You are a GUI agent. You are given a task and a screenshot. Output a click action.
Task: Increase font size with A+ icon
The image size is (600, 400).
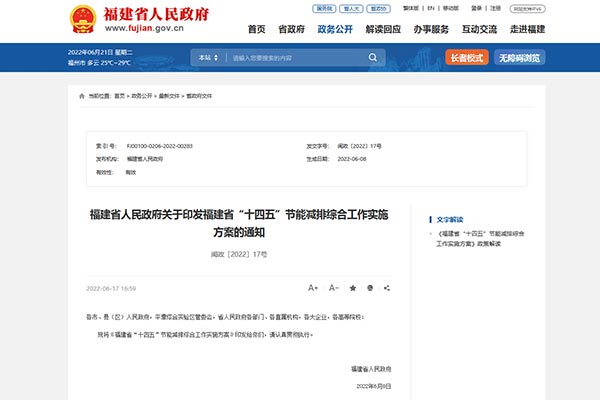click(313, 288)
